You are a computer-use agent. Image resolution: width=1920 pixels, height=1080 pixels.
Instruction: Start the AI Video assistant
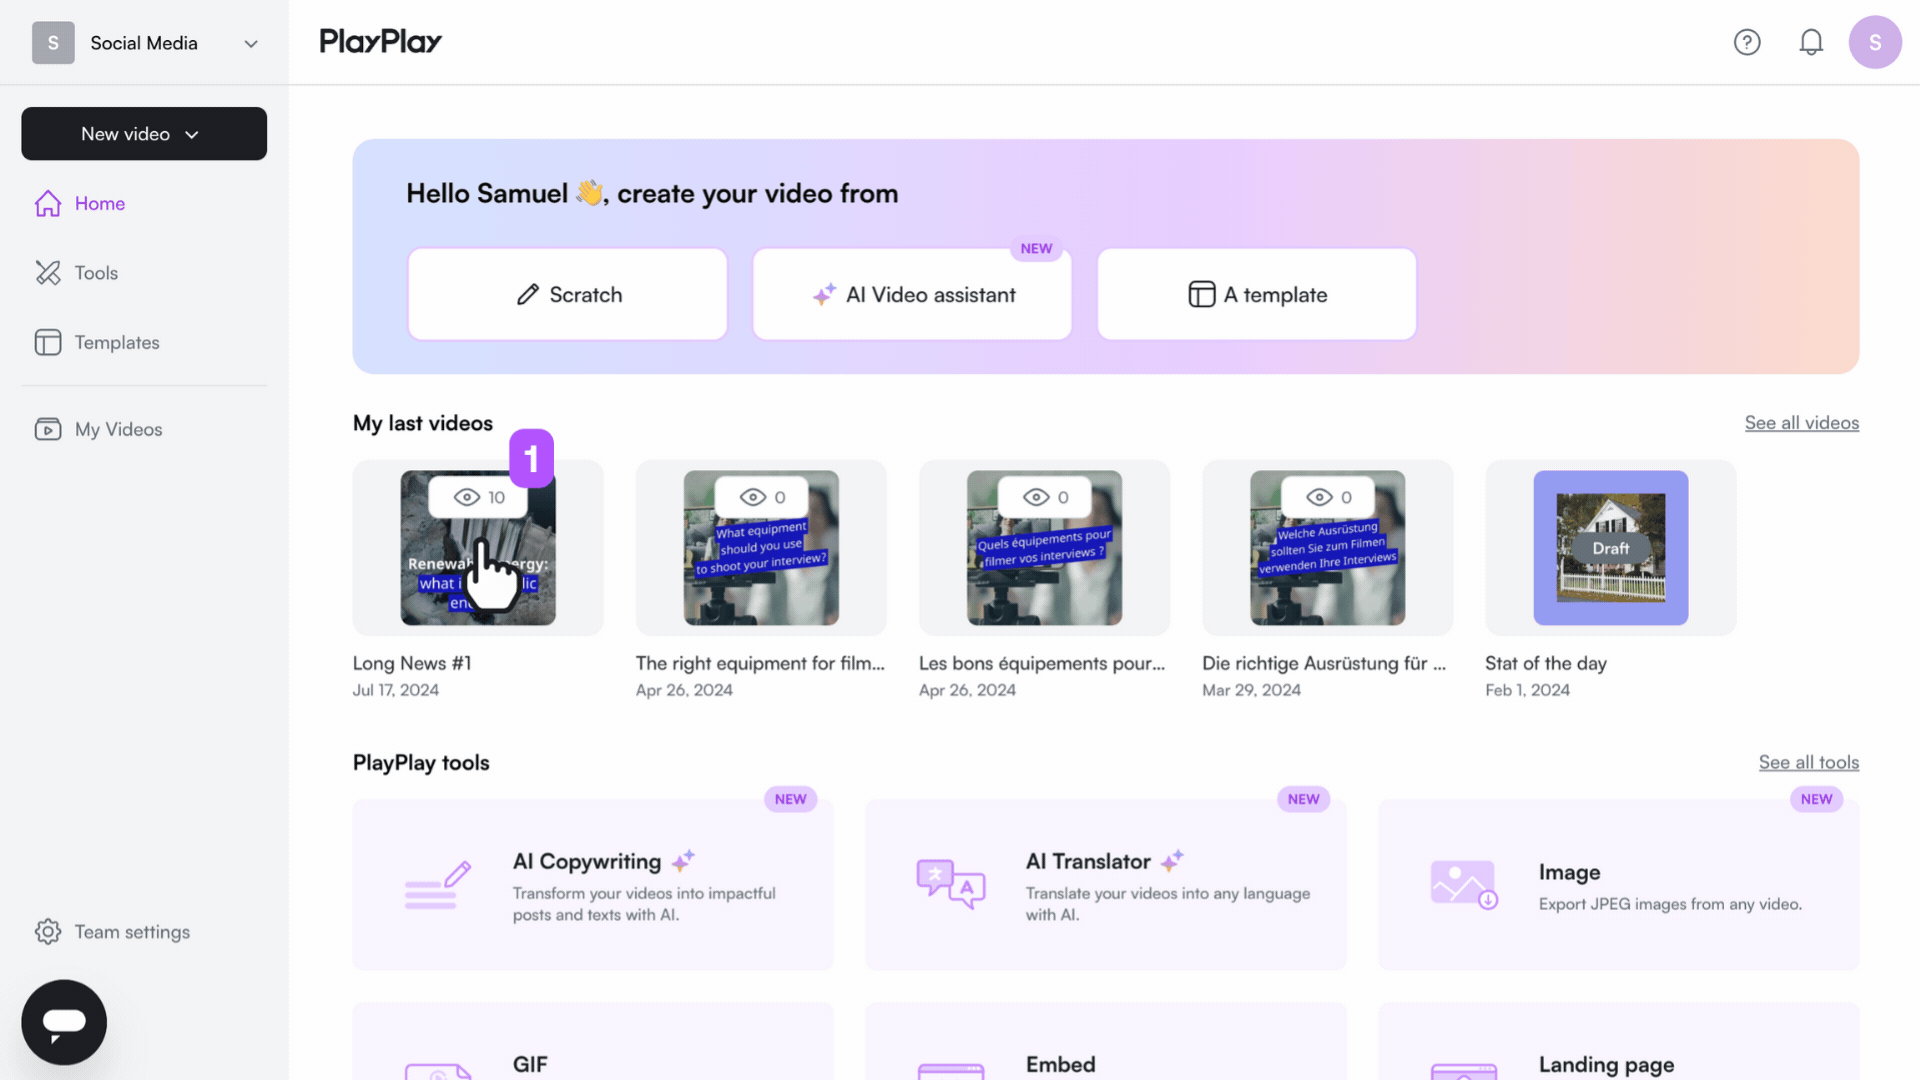[912, 294]
